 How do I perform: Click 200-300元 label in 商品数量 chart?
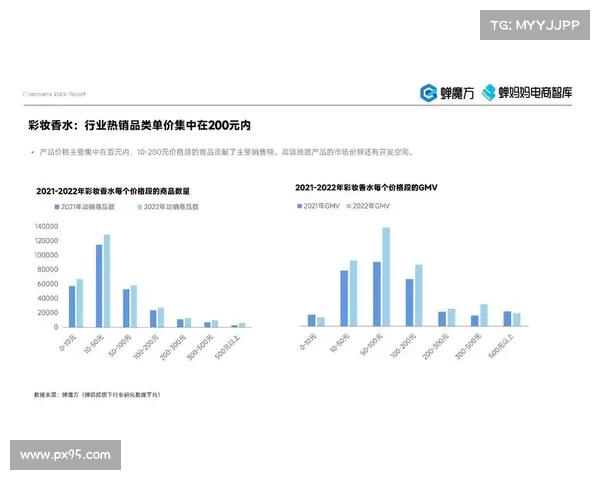pos(173,347)
